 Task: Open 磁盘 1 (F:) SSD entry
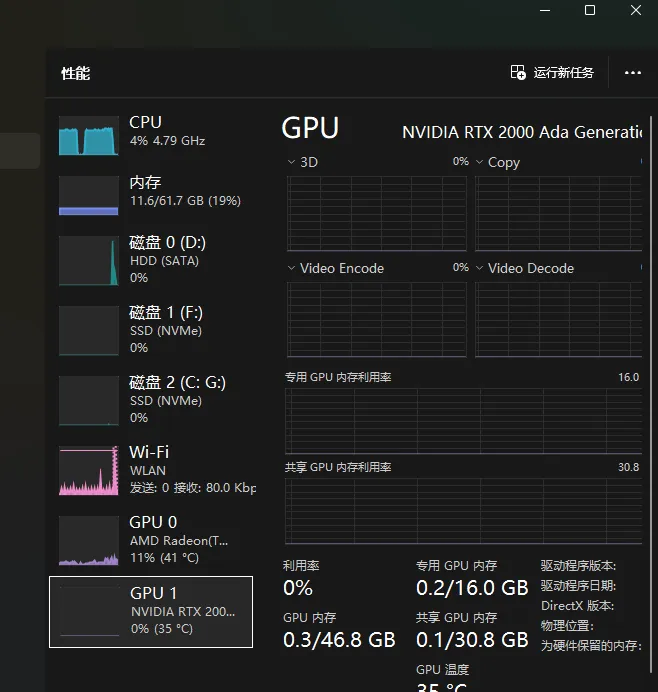(151, 330)
